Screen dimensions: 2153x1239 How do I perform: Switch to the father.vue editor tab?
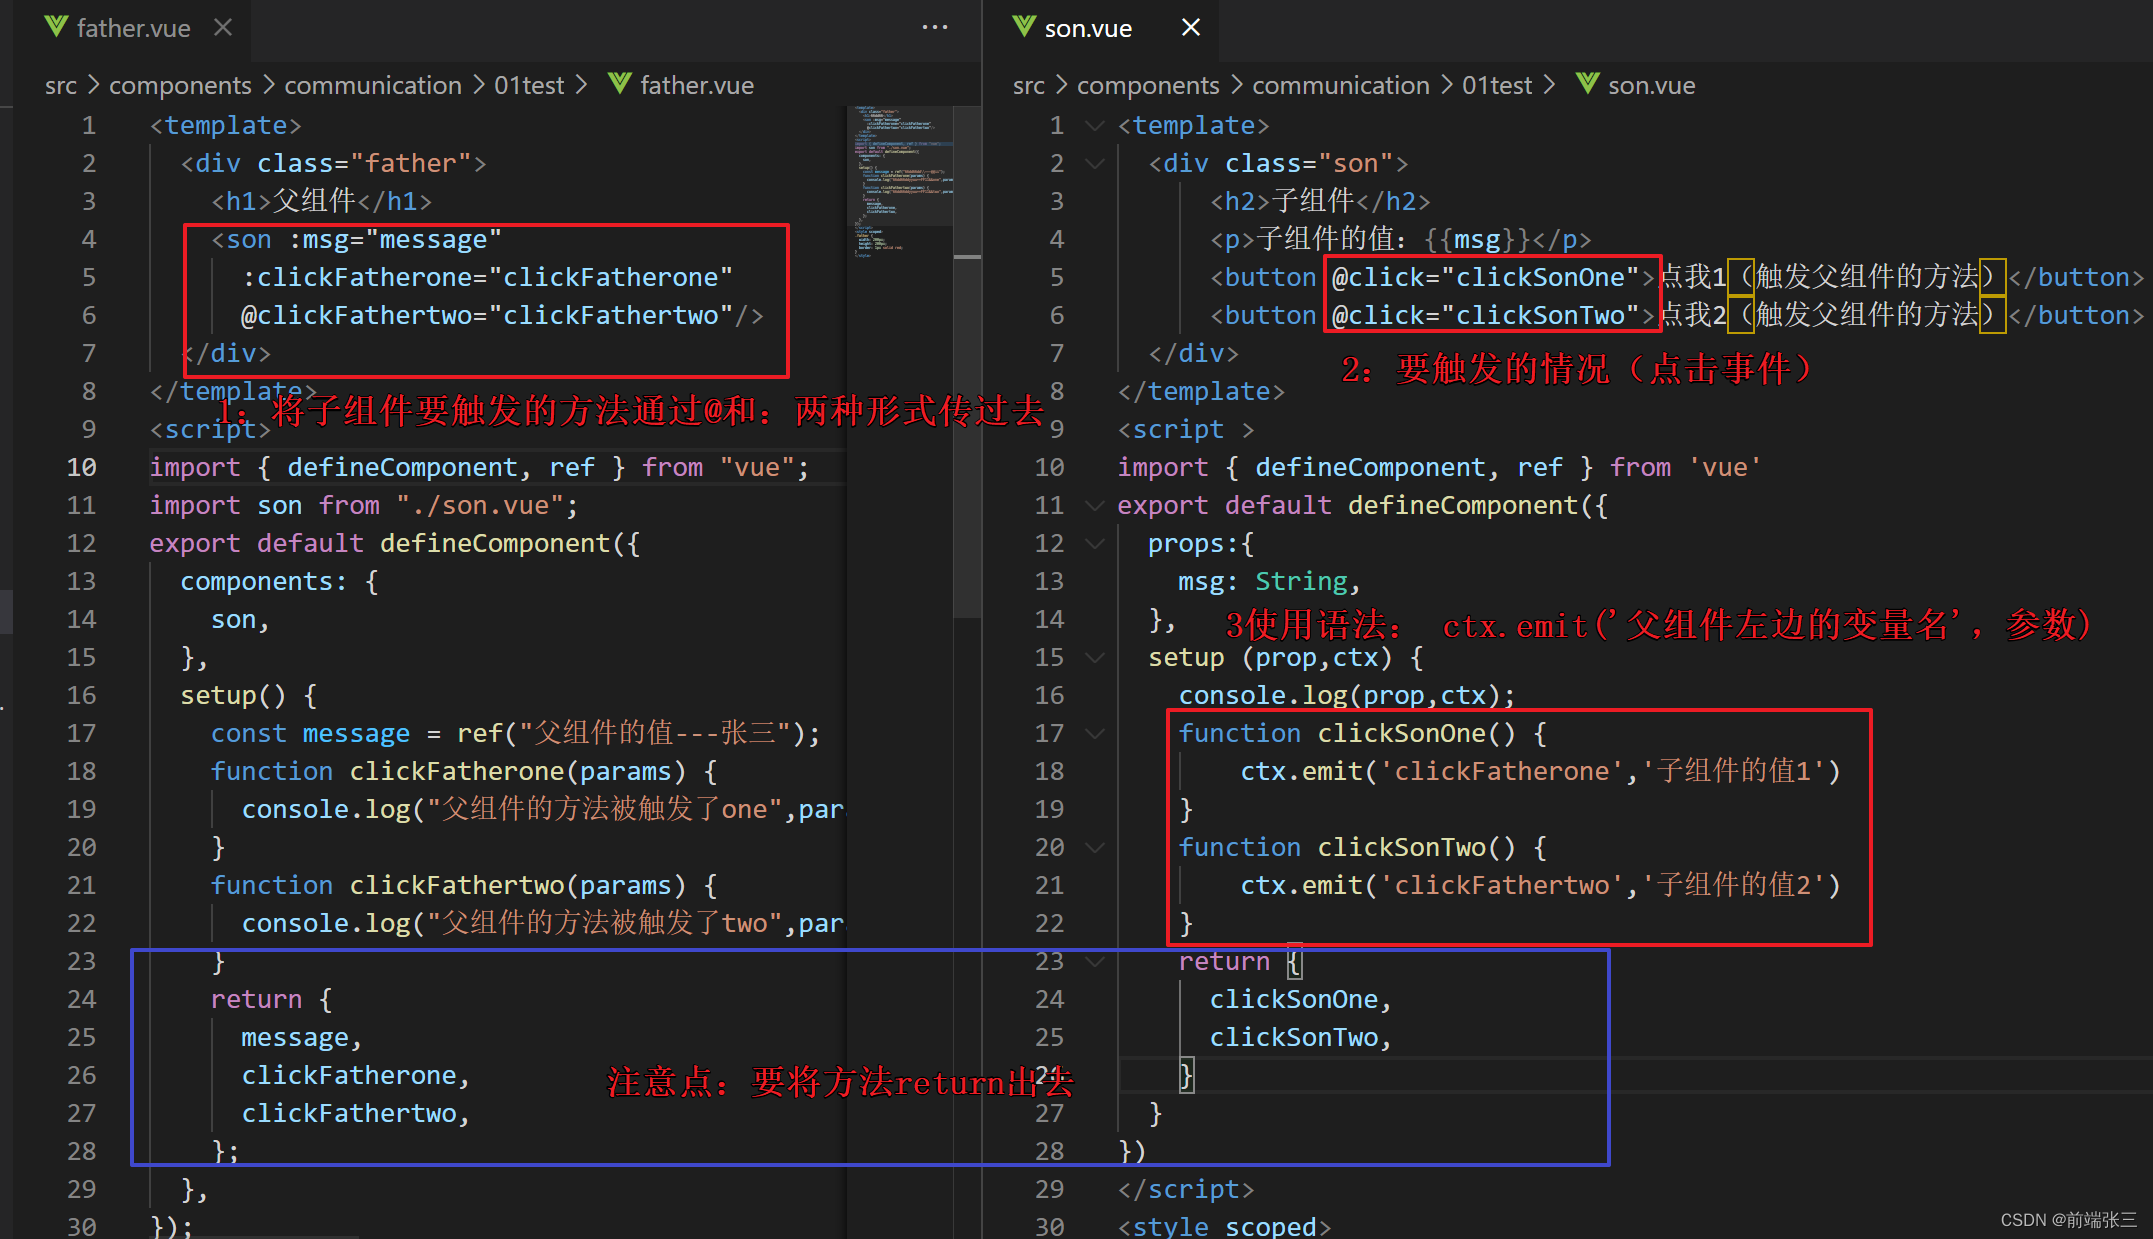133,28
